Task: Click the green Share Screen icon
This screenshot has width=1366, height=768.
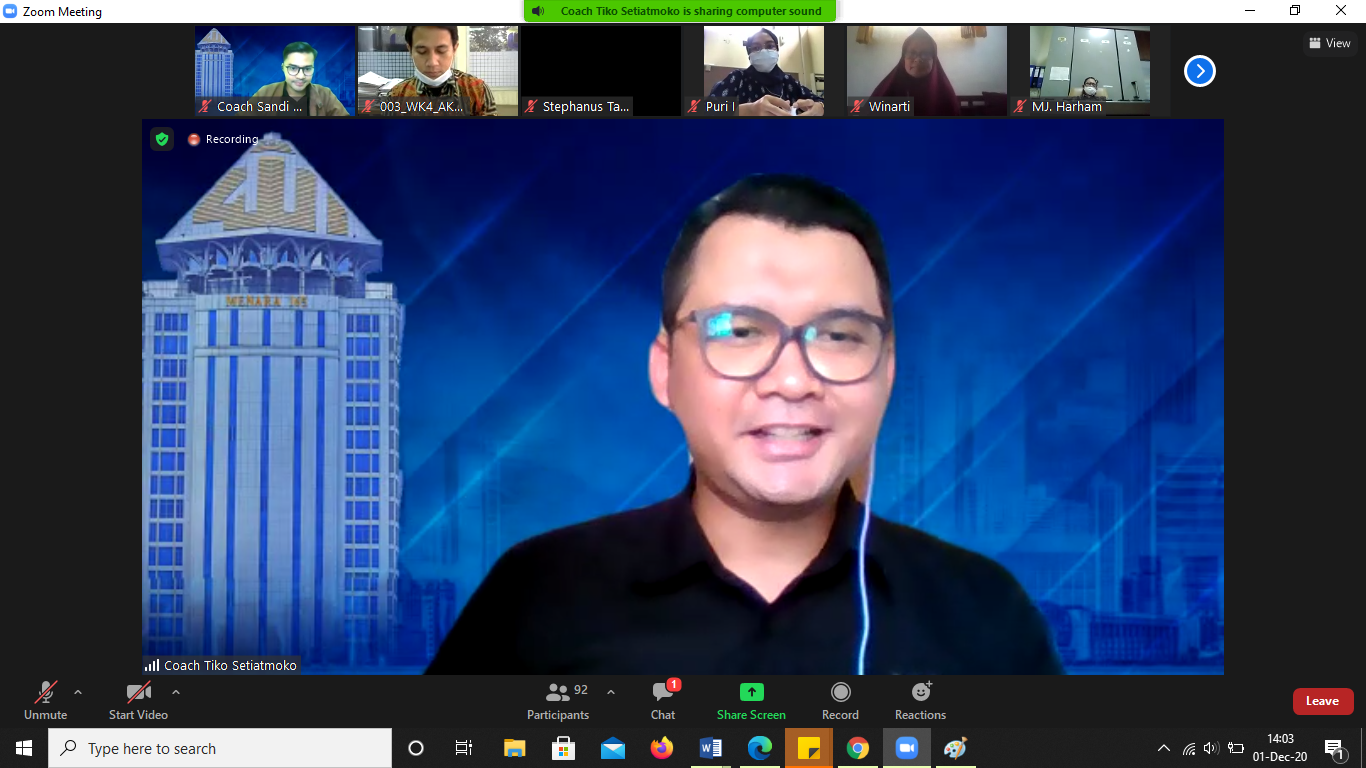Action: tap(751, 693)
